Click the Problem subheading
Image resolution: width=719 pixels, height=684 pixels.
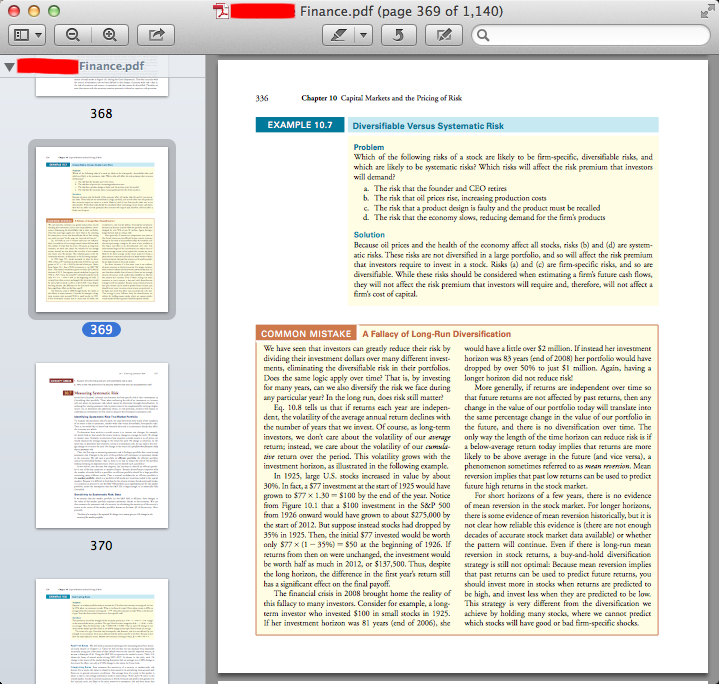[369, 147]
